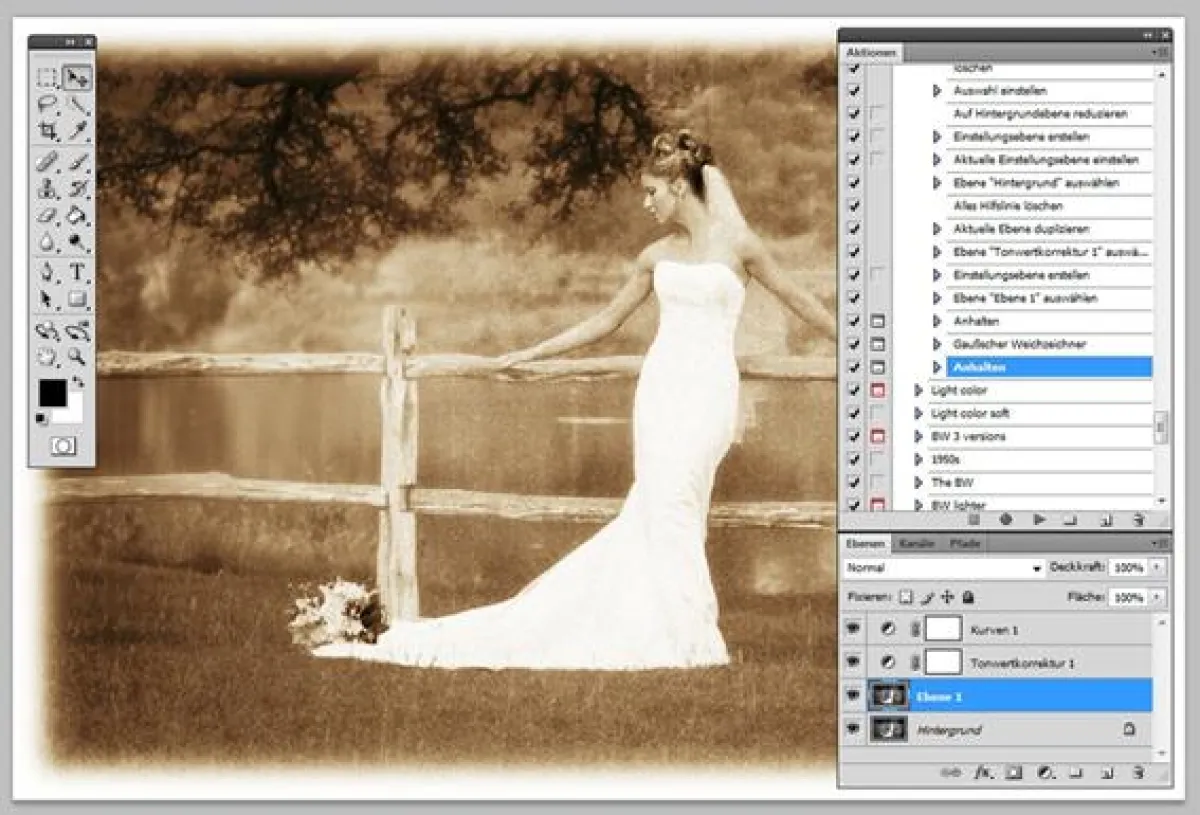Activate the Zoom magnifier tool
Image resolution: width=1200 pixels, height=815 pixels.
click(x=77, y=356)
